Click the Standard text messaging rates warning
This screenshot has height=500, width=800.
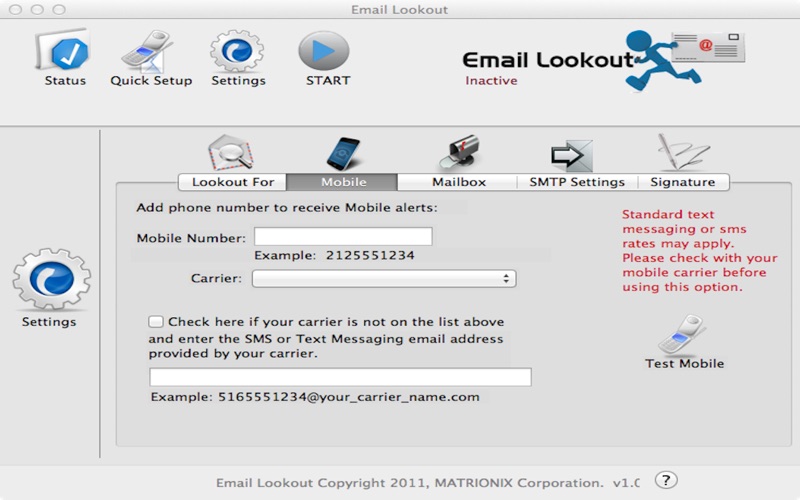point(699,251)
